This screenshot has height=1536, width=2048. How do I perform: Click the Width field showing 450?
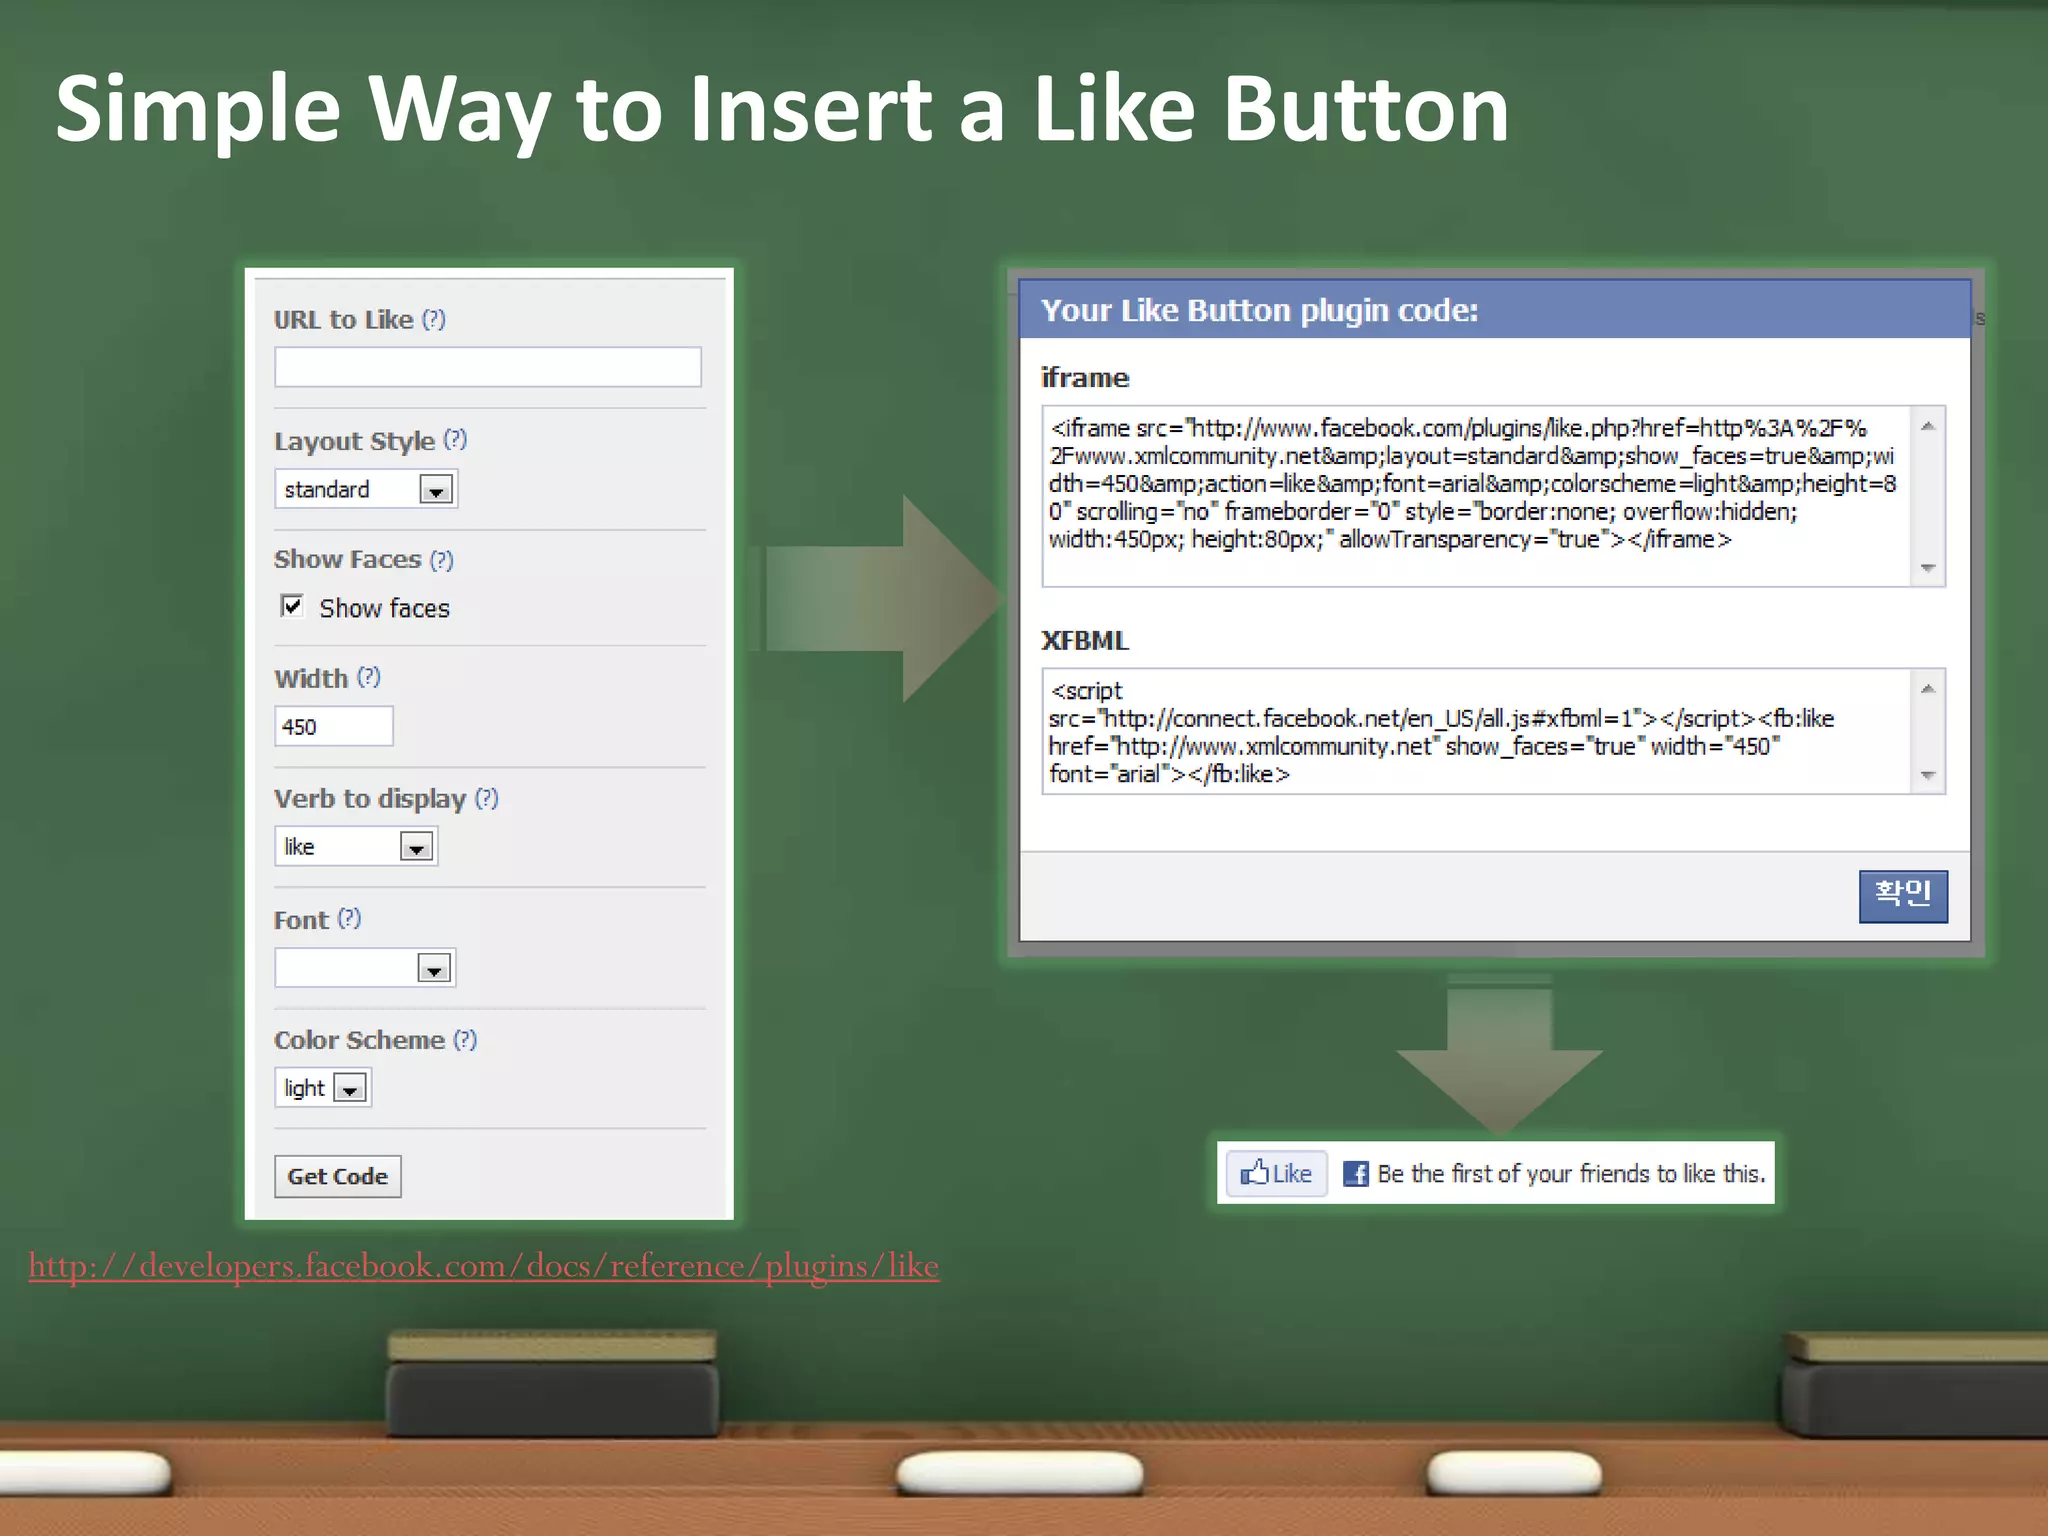333,727
